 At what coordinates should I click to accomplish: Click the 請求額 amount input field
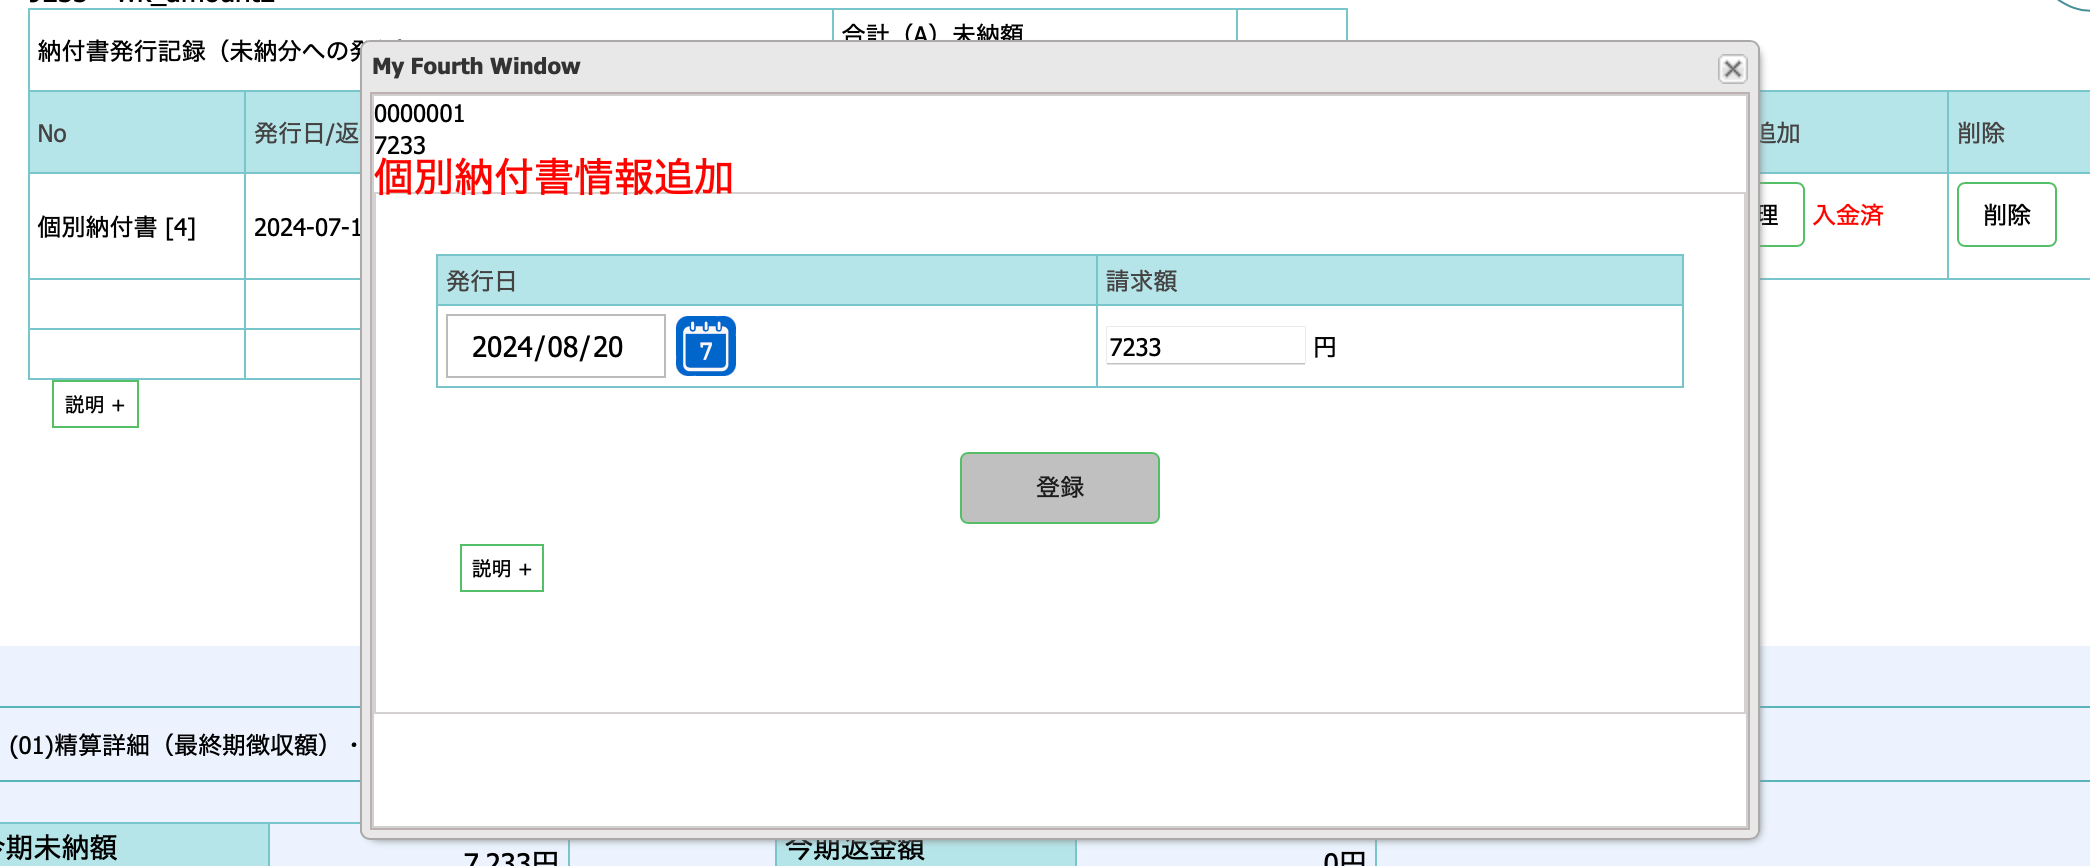click(x=1204, y=347)
